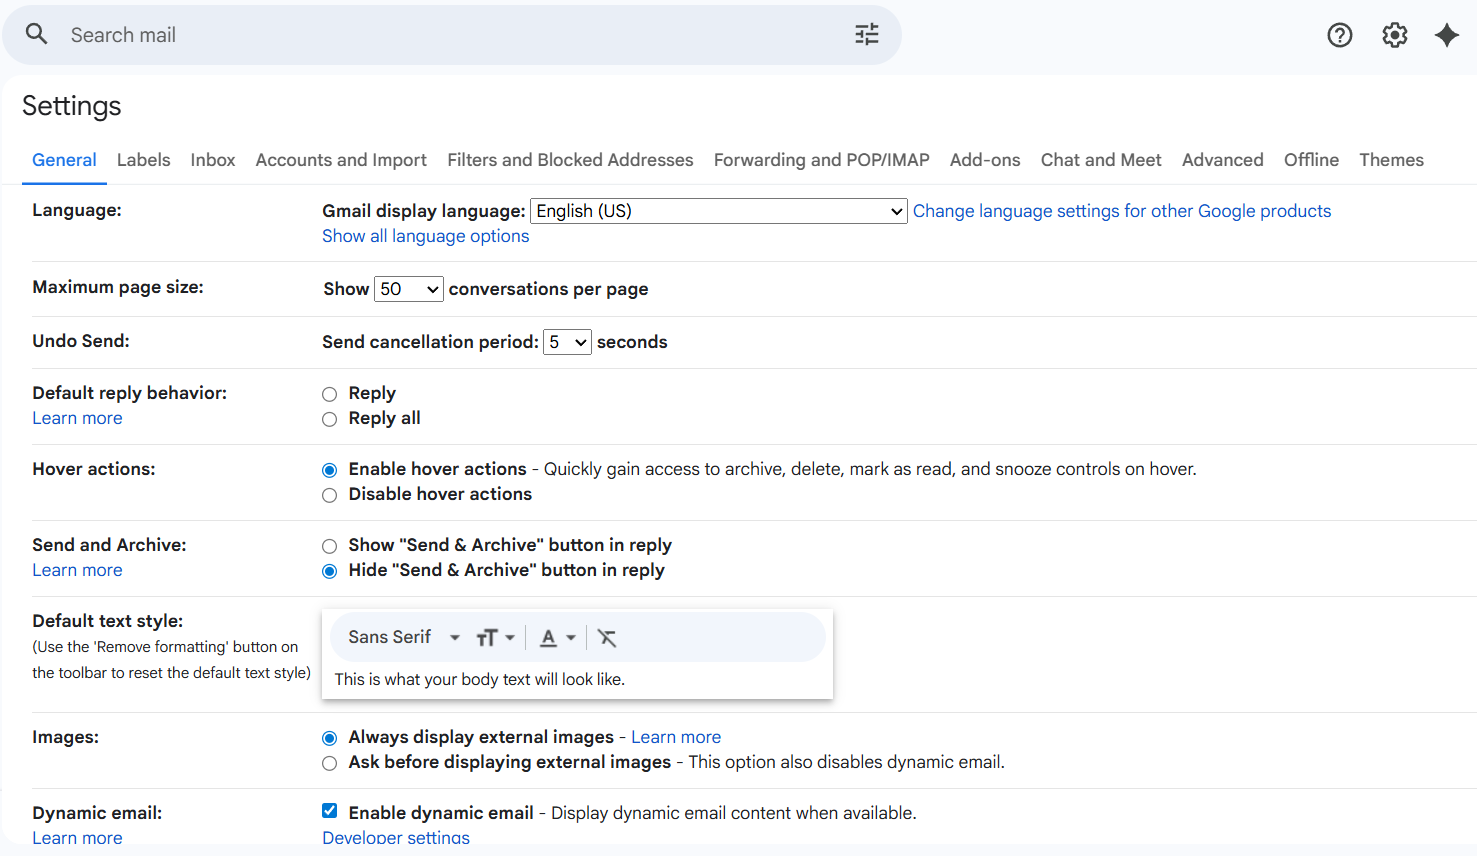Uncheck Enable dynamic email
The width and height of the screenshot is (1477, 856).
click(x=329, y=810)
